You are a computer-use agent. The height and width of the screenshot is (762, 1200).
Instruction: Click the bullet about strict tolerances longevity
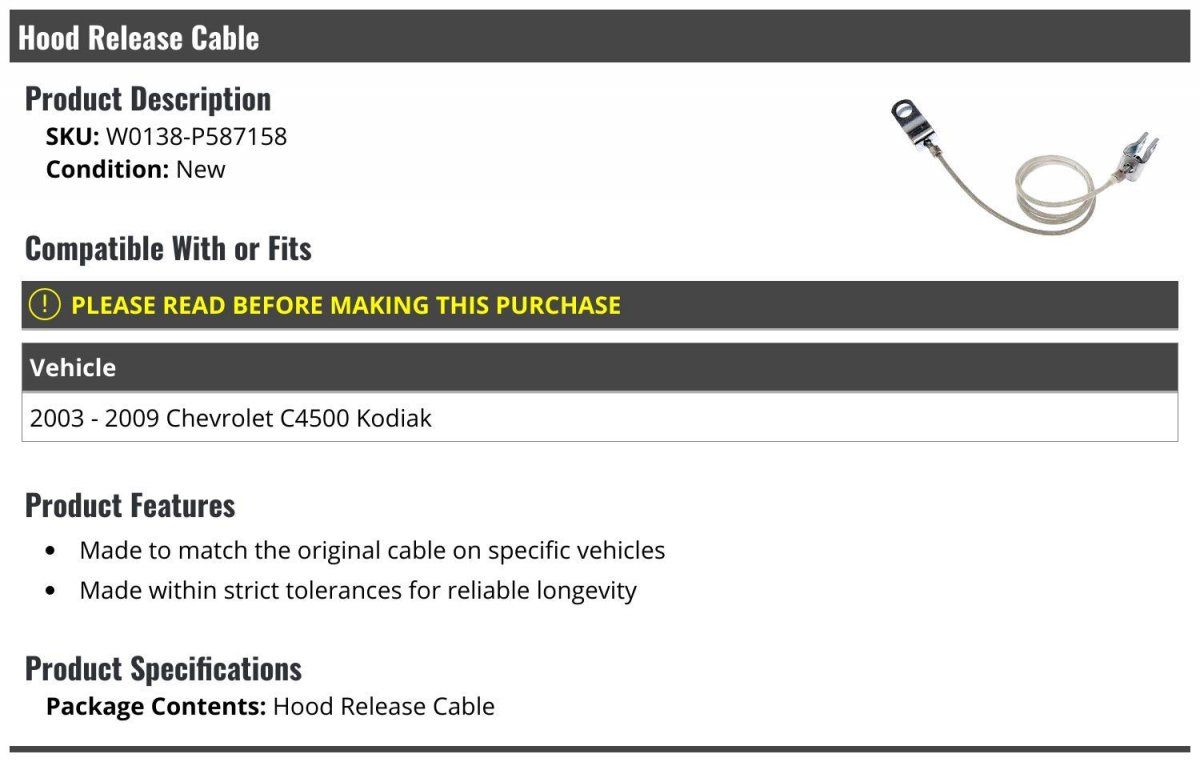358,590
